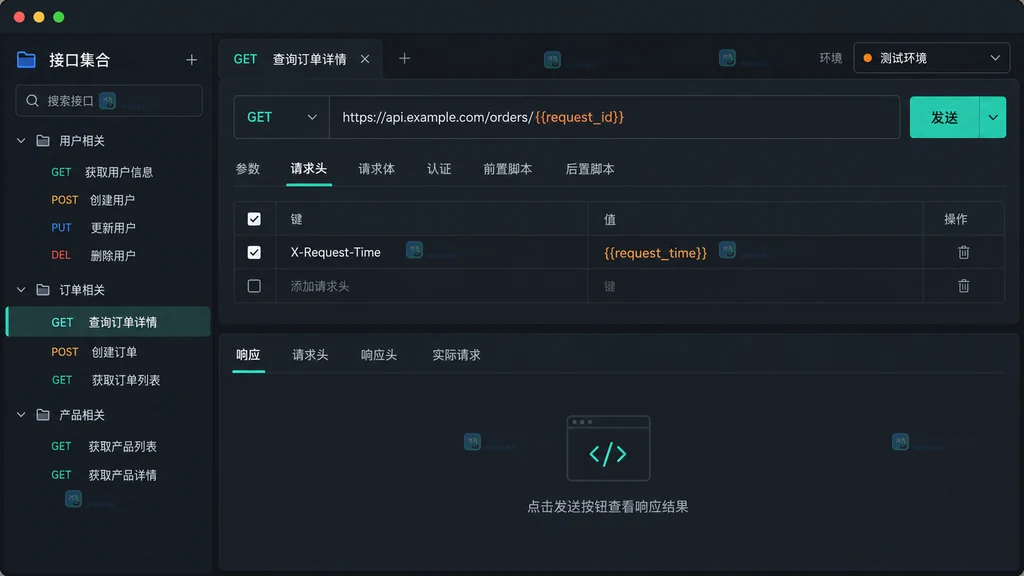The image size is (1024, 576).
Task: Click the empty value field placeholder 键
Action: 609,286
